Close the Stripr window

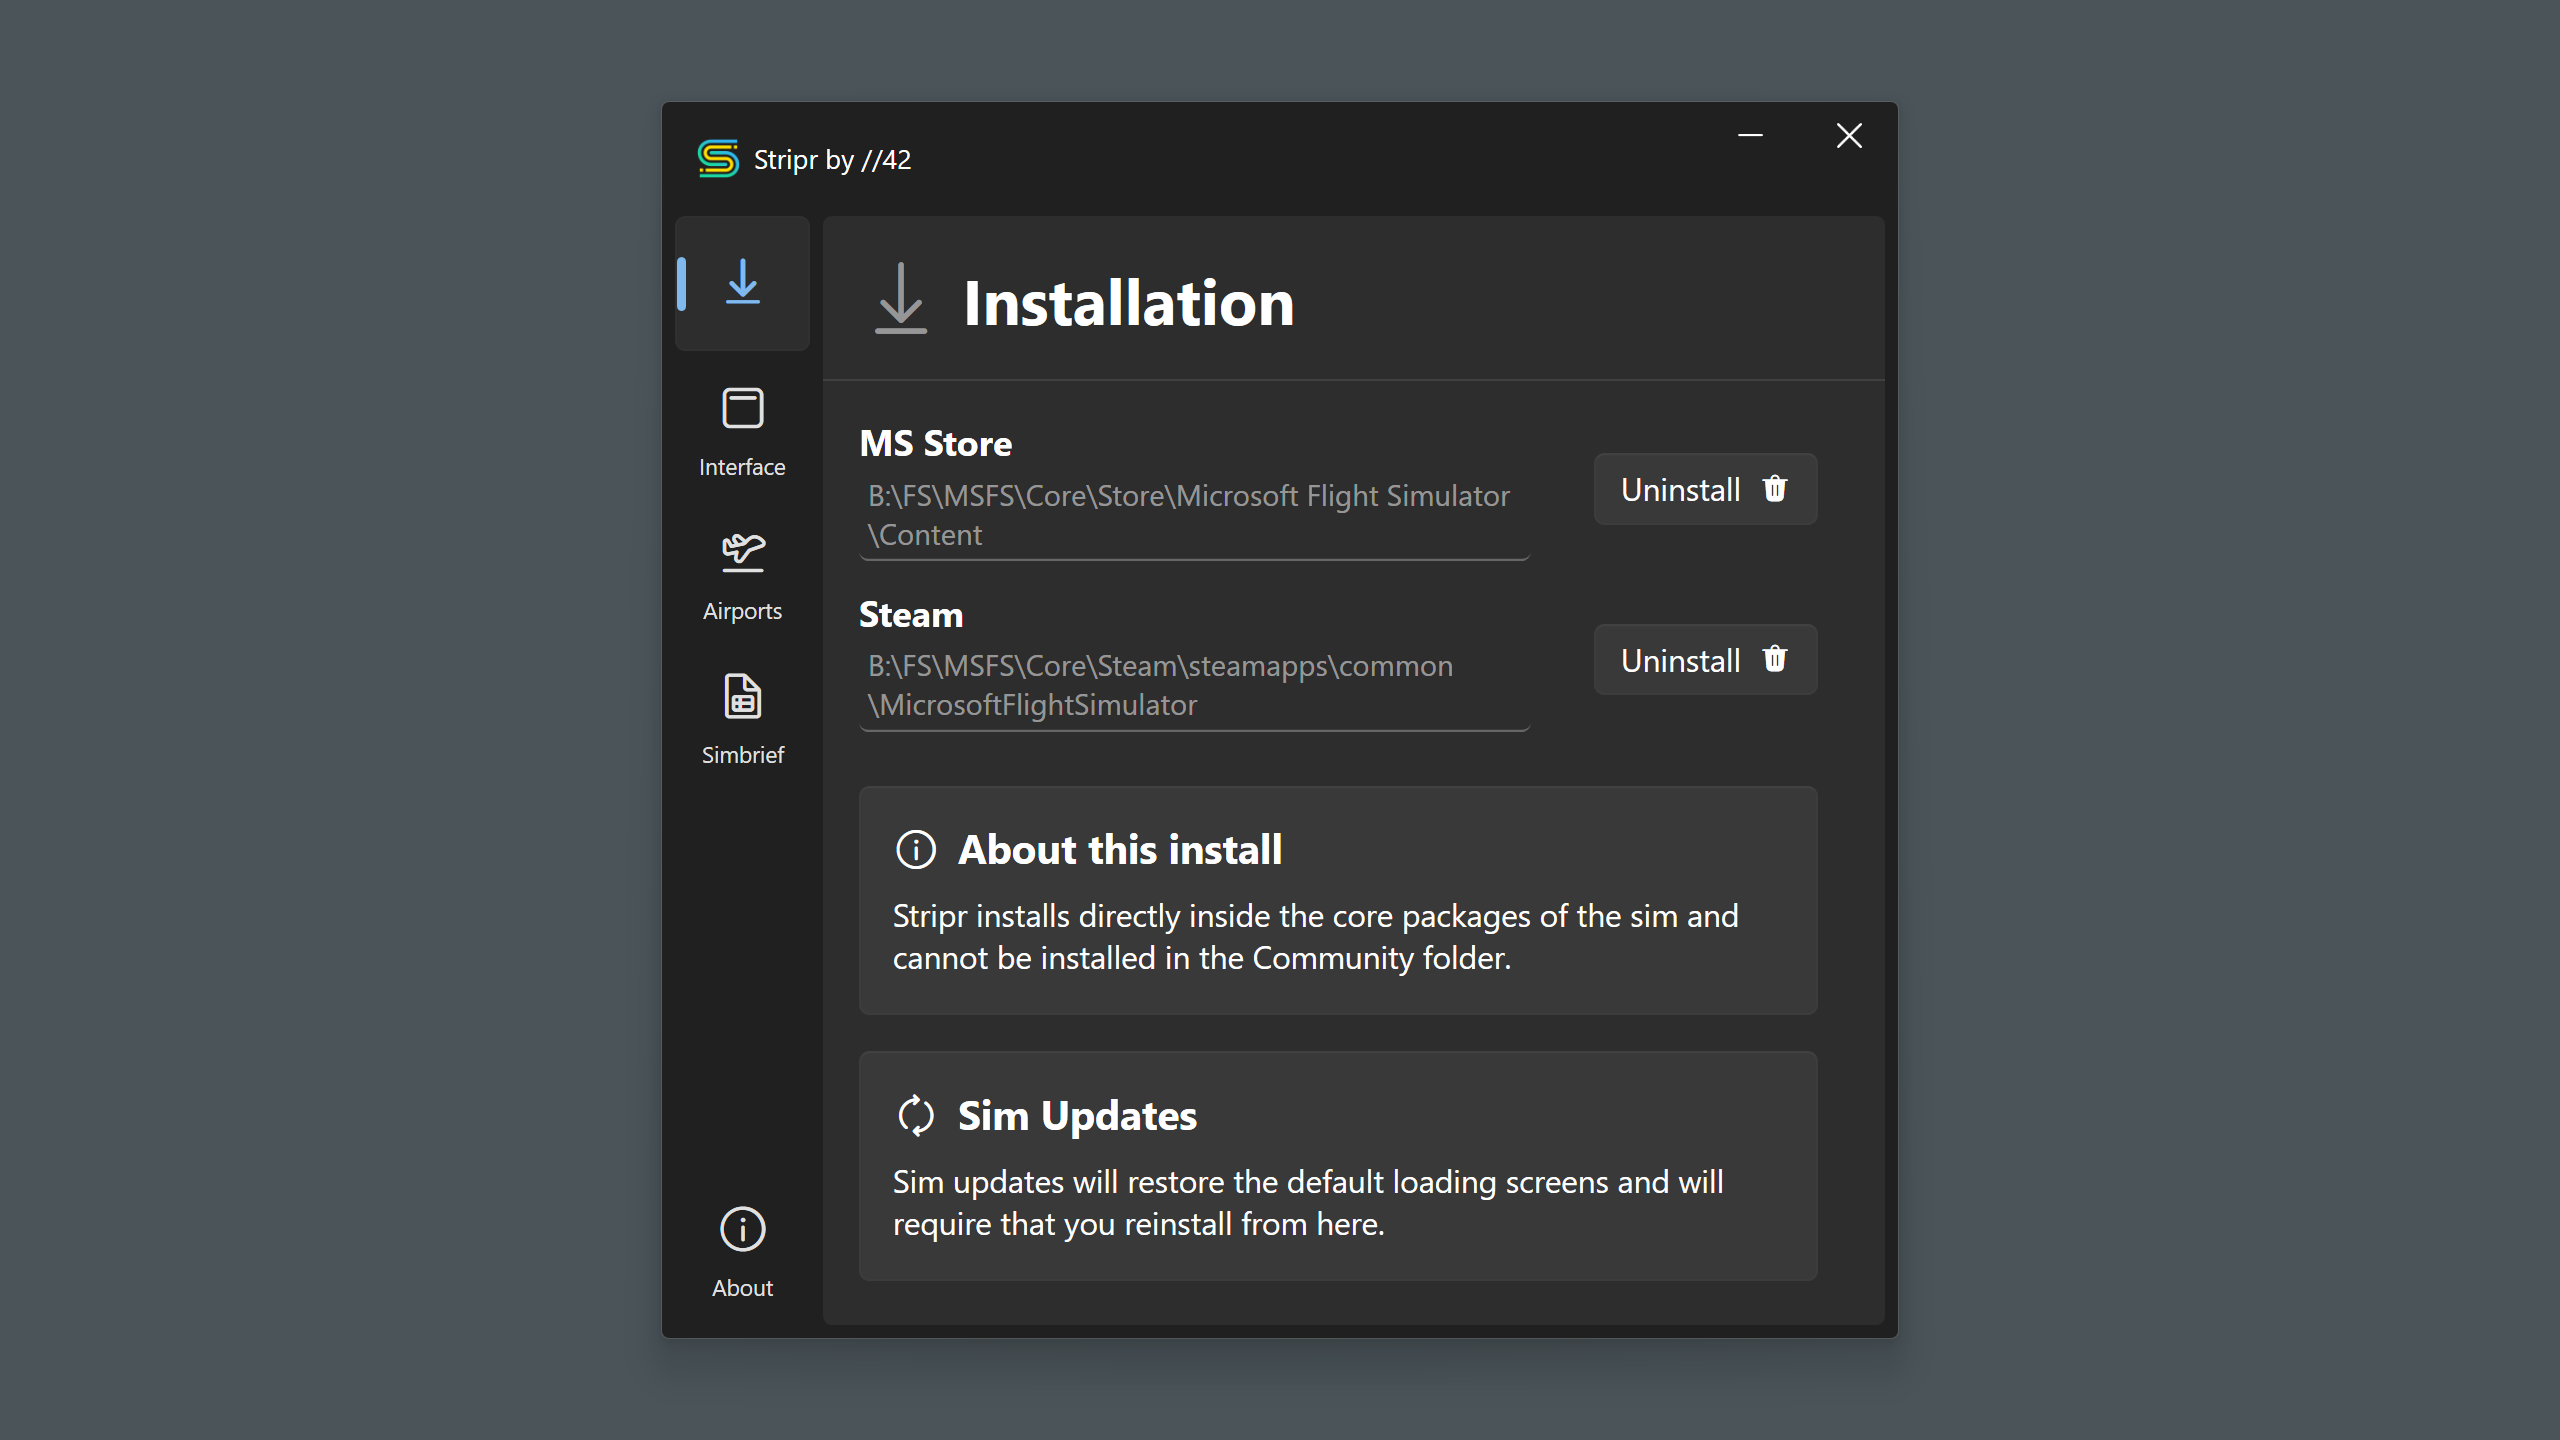[1849, 135]
